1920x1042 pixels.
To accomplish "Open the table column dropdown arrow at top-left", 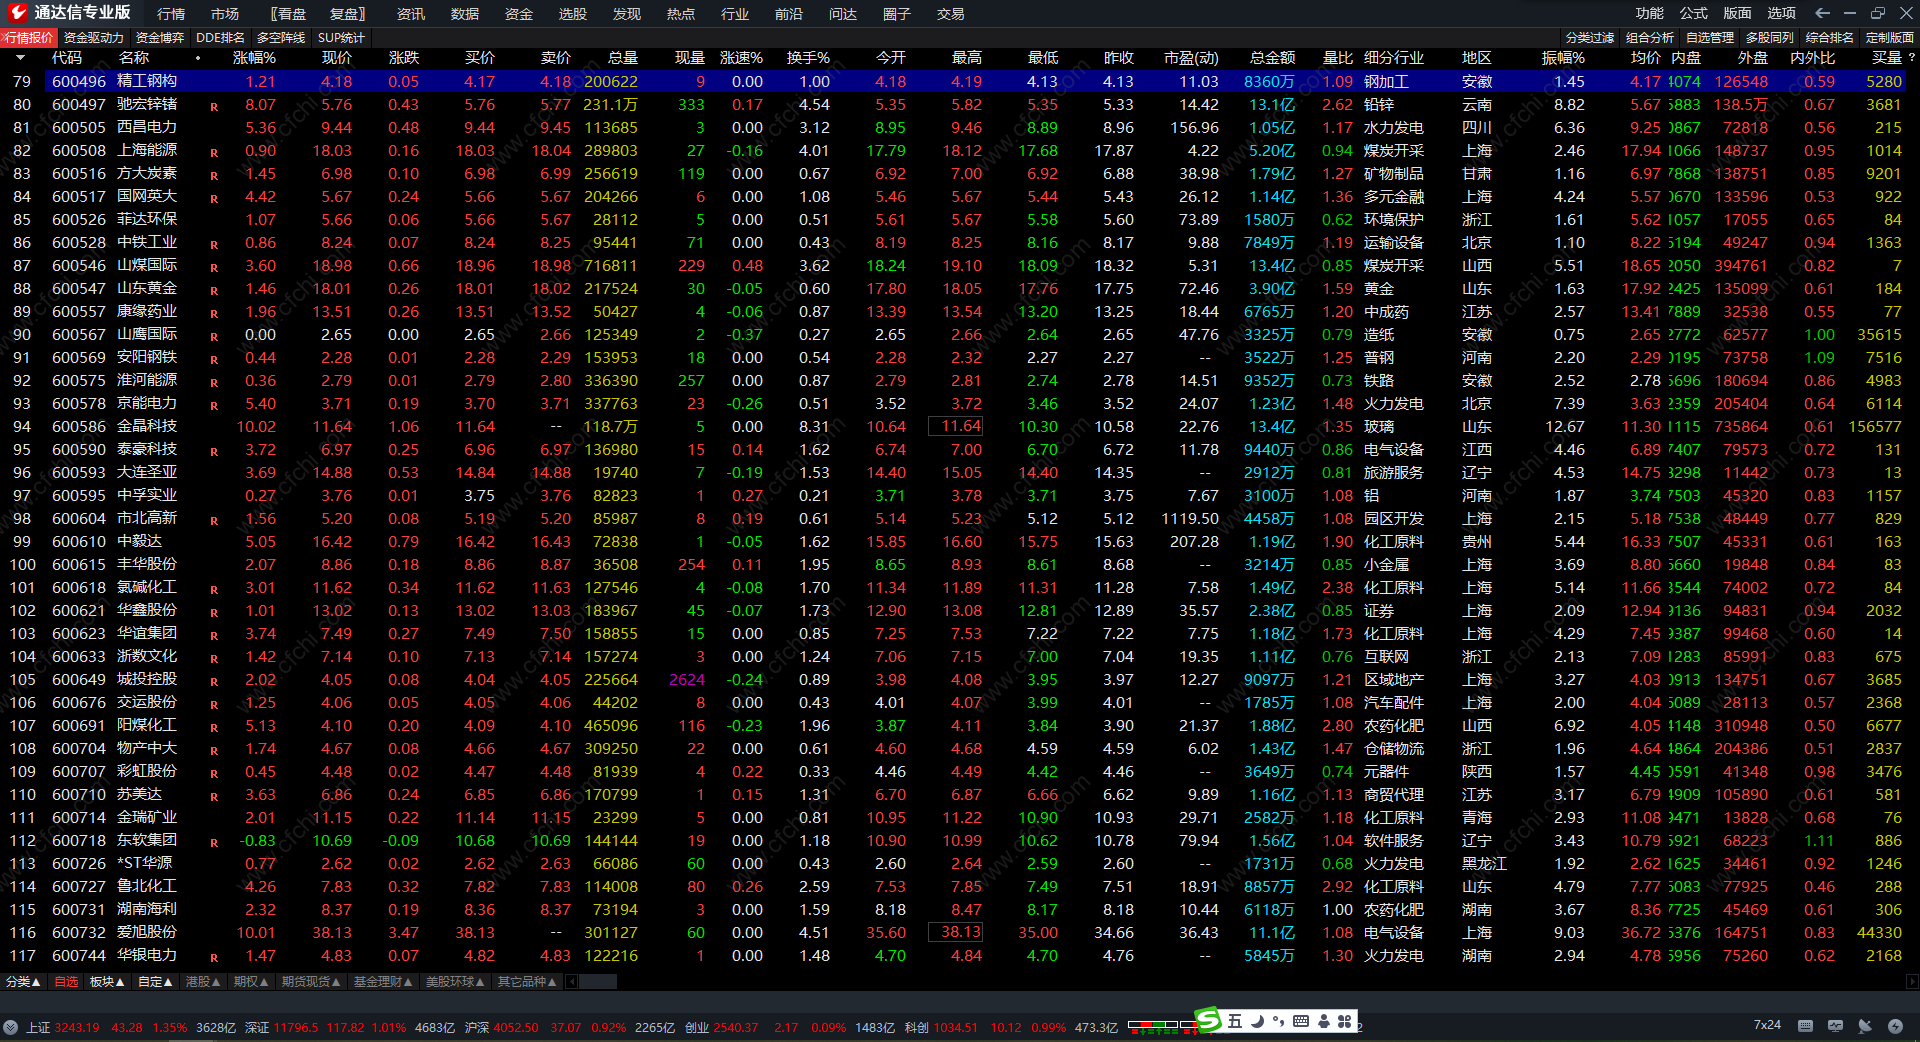I will pyautogui.click(x=20, y=58).
